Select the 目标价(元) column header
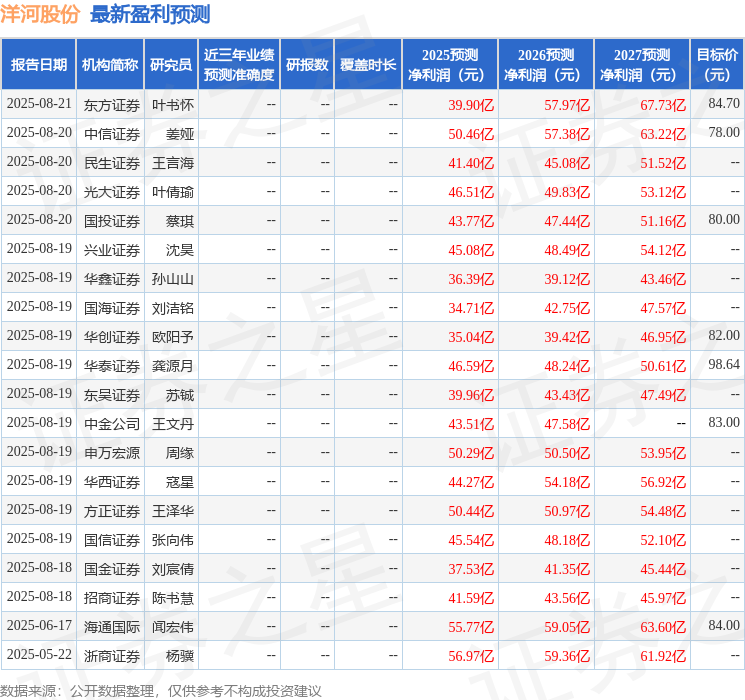 716,65
